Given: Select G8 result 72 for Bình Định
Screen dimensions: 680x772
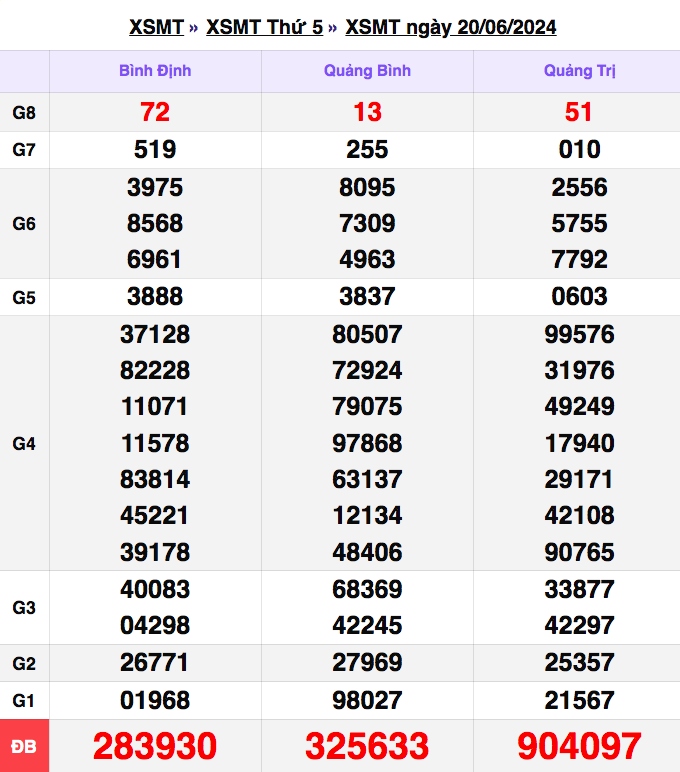Looking at the screenshot, I should click(155, 112).
